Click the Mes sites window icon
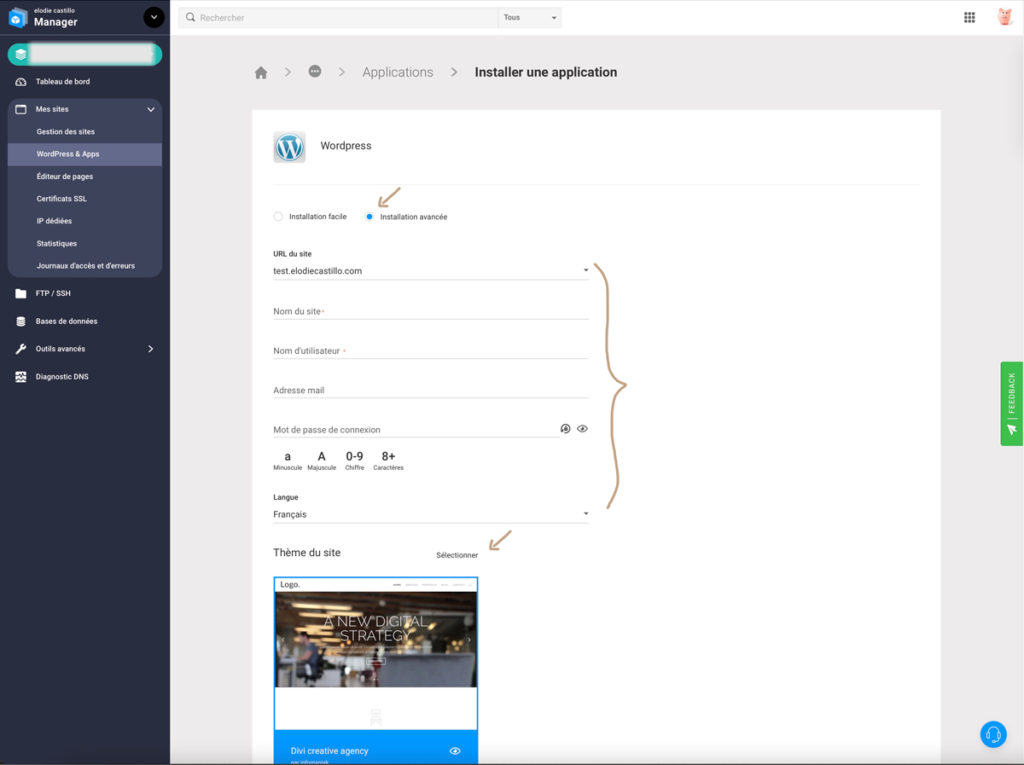1024x765 pixels. pyautogui.click(x=21, y=109)
